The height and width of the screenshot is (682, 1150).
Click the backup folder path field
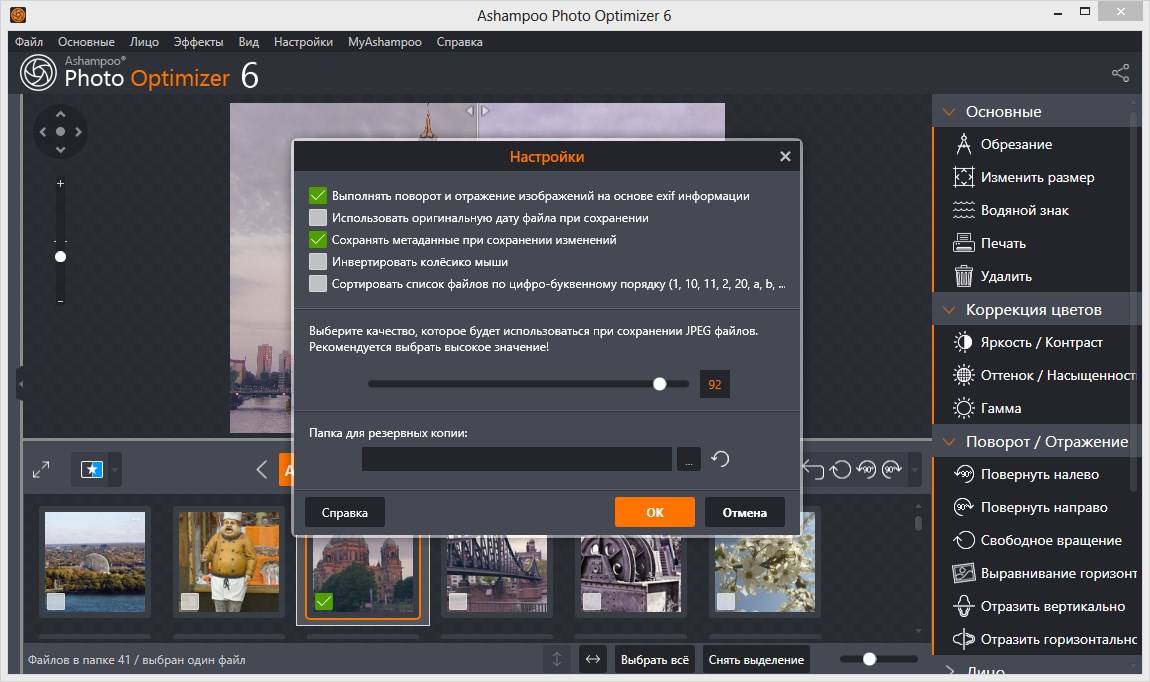[x=516, y=459]
